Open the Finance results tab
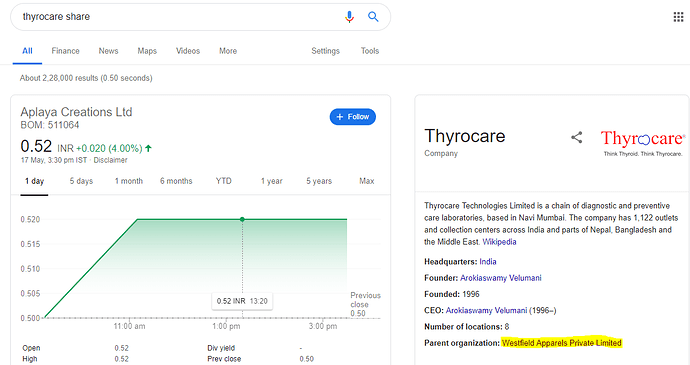Screen dimensions: 690x365 [x=65, y=51]
